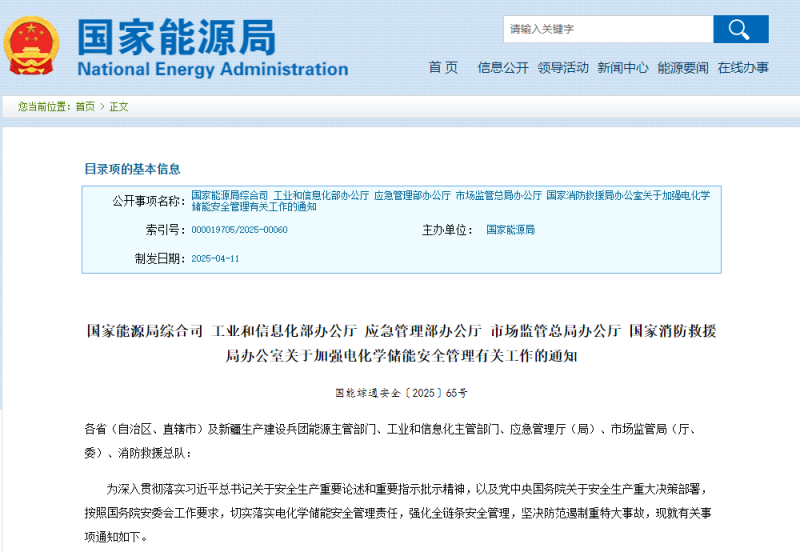Open the 领导活动 navigation item
The height and width of the screenshot is (552, 800).
(563, 67)
